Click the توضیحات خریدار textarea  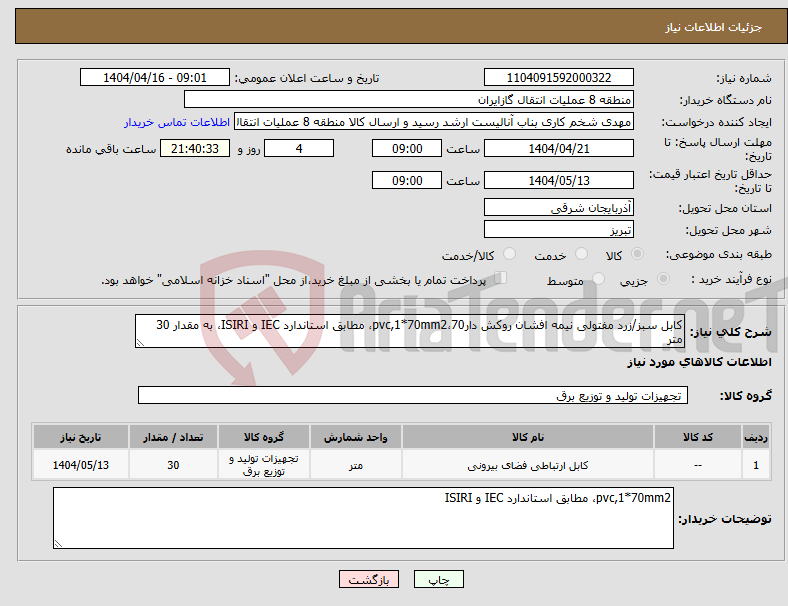tap(363, 518)
